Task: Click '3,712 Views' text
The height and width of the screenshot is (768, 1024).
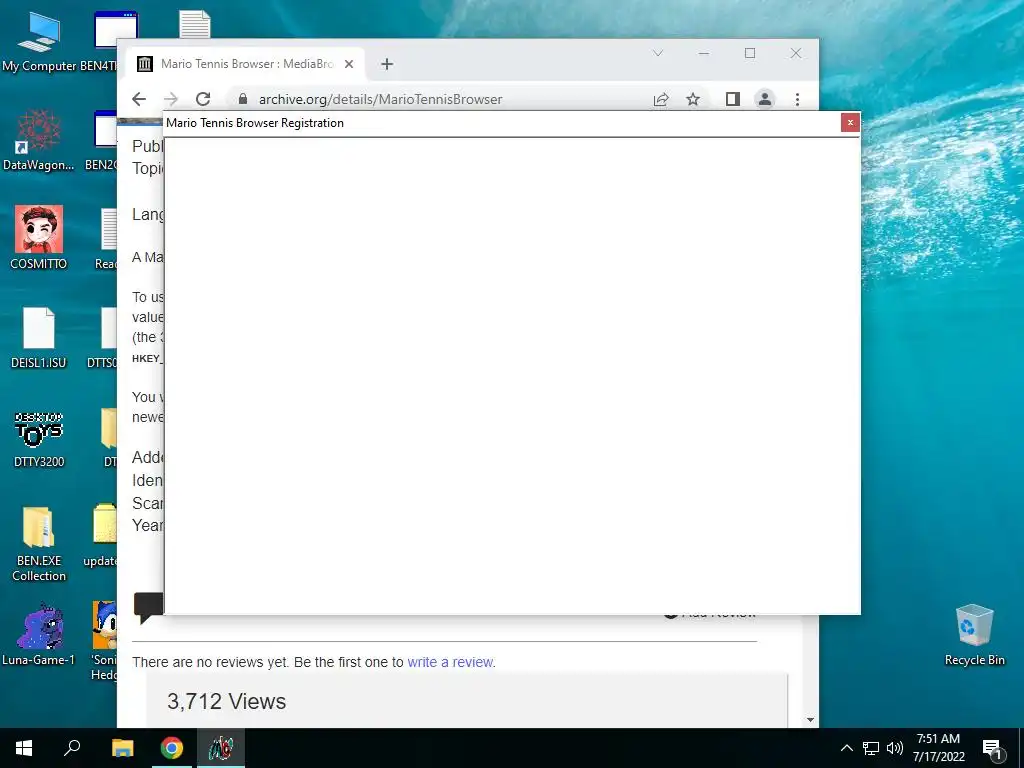Action: point(227,701)
